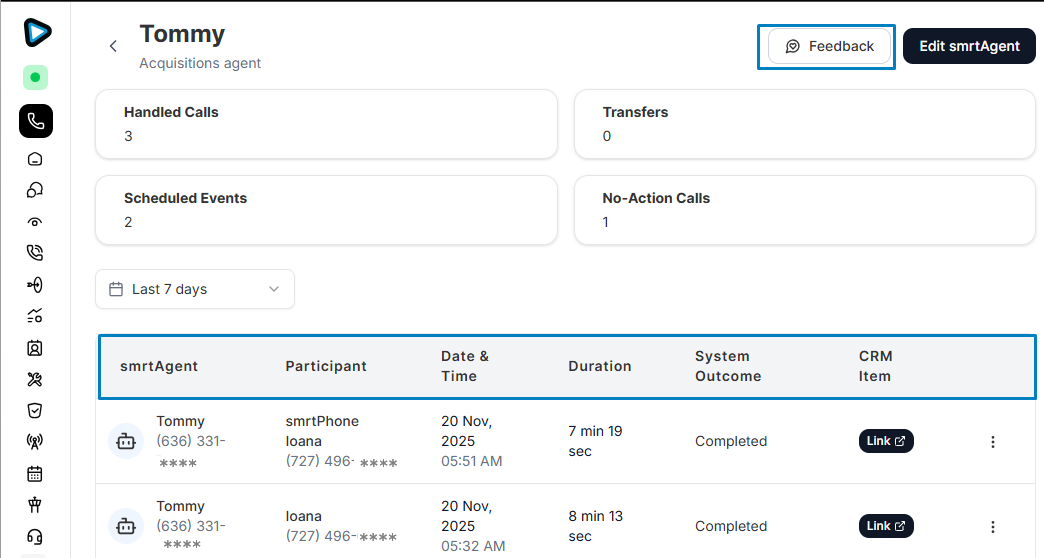The image size is (1044, 558).
Task: Select the Handled Calls stat card
Action: (326, 124)
